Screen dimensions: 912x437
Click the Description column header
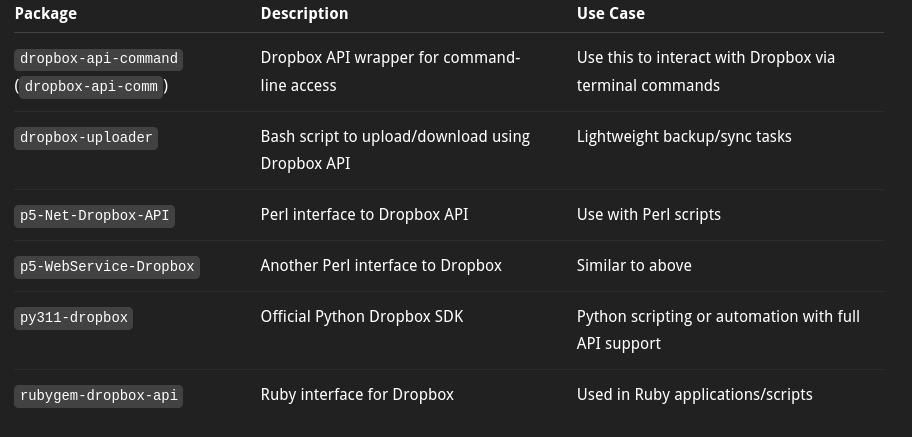click(304, 13)
